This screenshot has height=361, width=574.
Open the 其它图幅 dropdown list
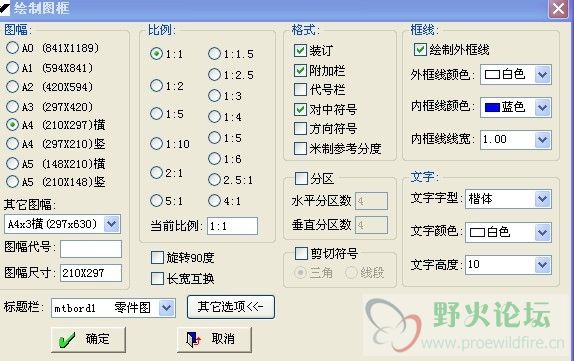pos(112,224)
